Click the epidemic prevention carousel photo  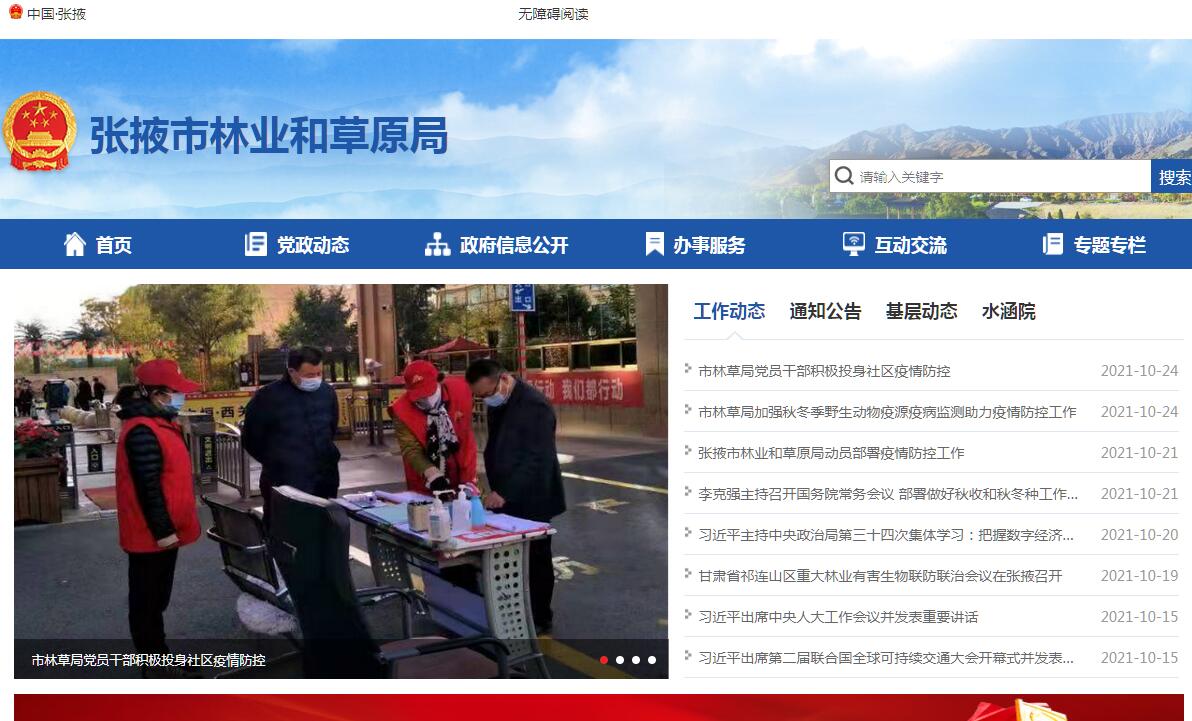coord(340,460)
